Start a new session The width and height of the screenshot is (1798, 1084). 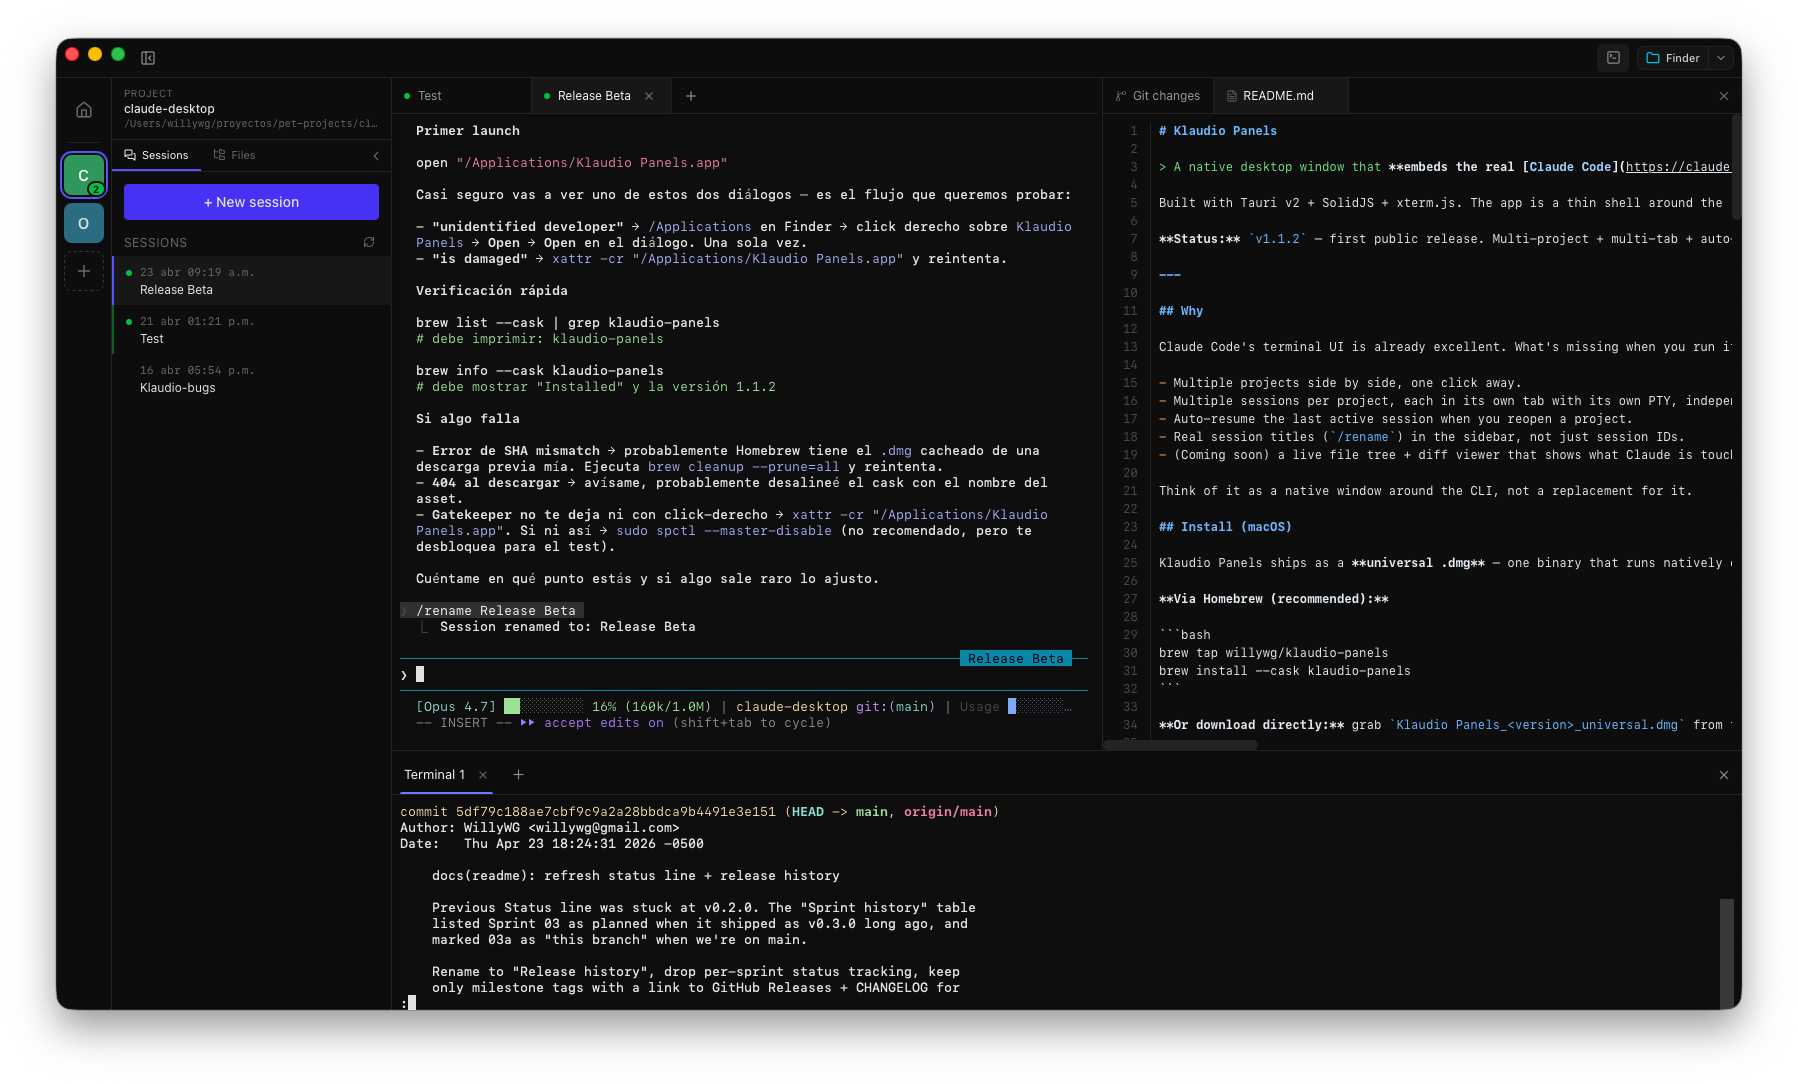coord(251,202)
